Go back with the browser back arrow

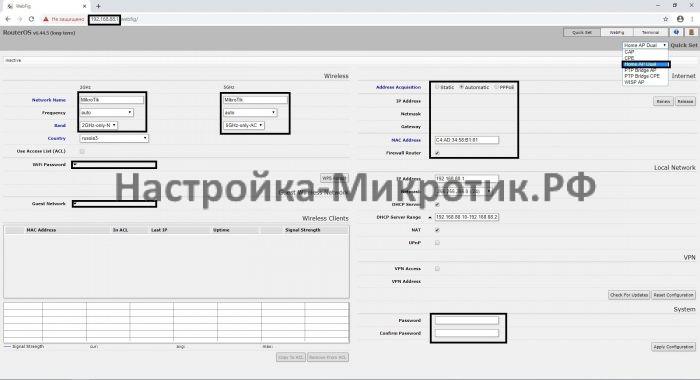[8, 19]
